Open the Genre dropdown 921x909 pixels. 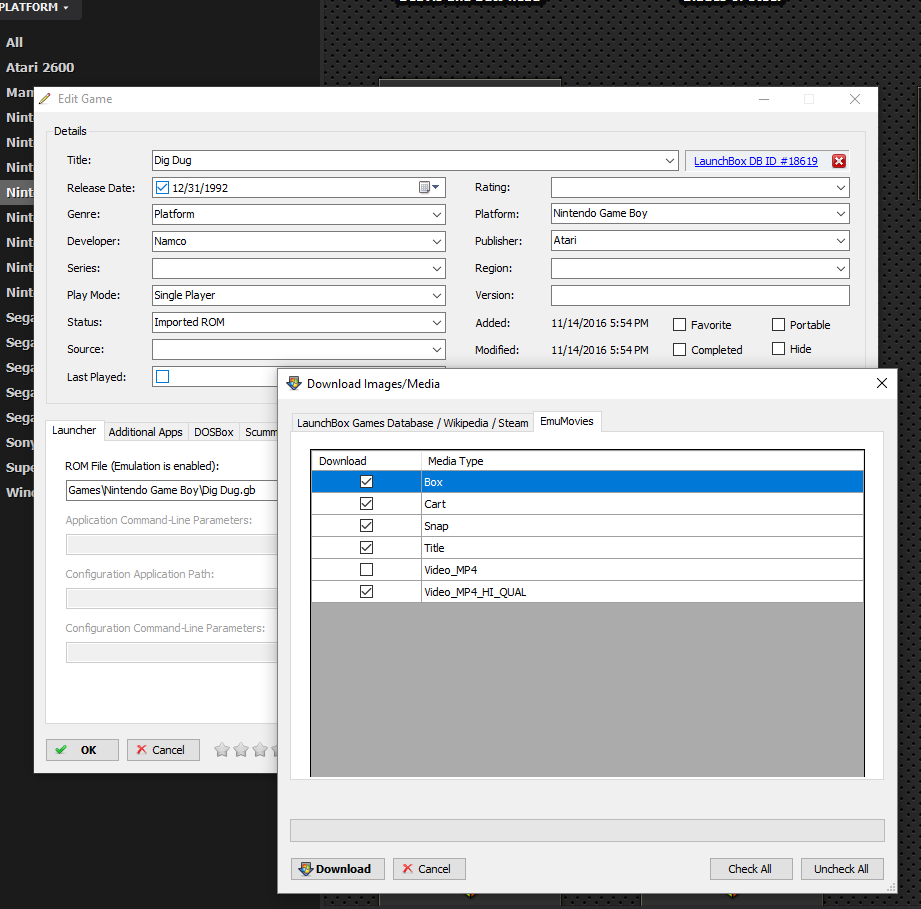[x=436, y=214]
